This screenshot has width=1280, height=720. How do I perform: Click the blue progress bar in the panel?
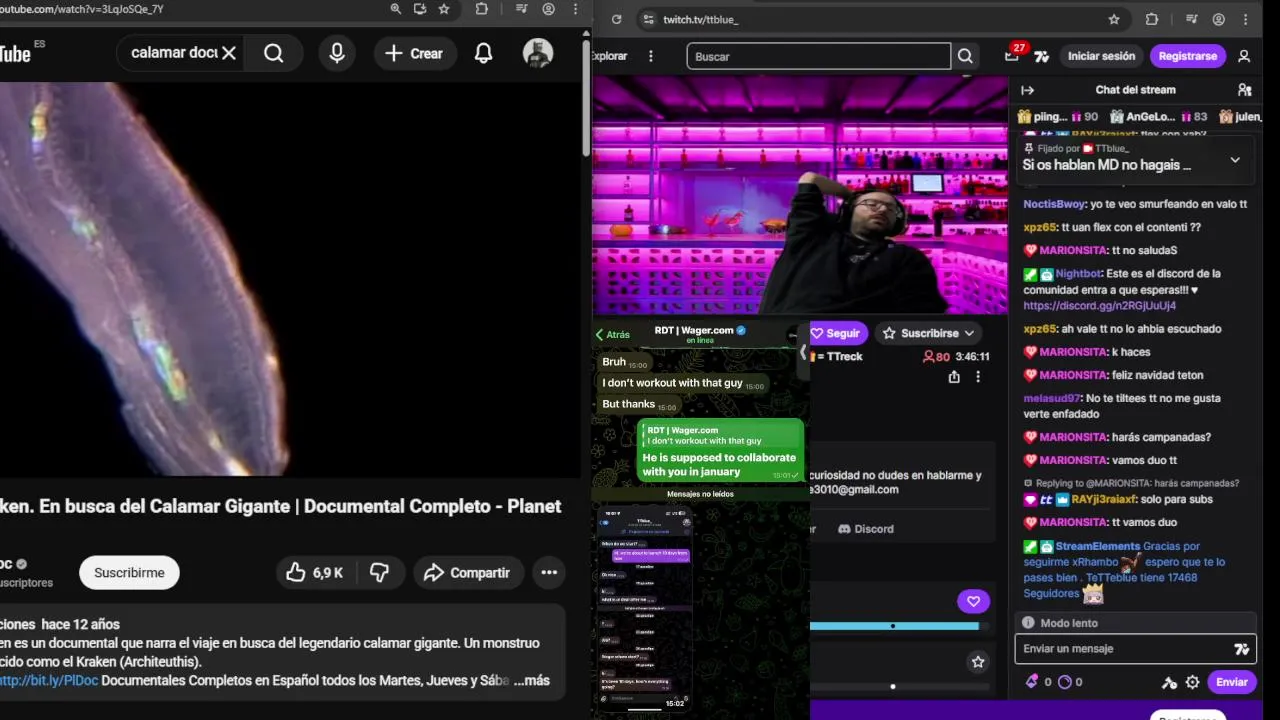[x=894, y=626]
